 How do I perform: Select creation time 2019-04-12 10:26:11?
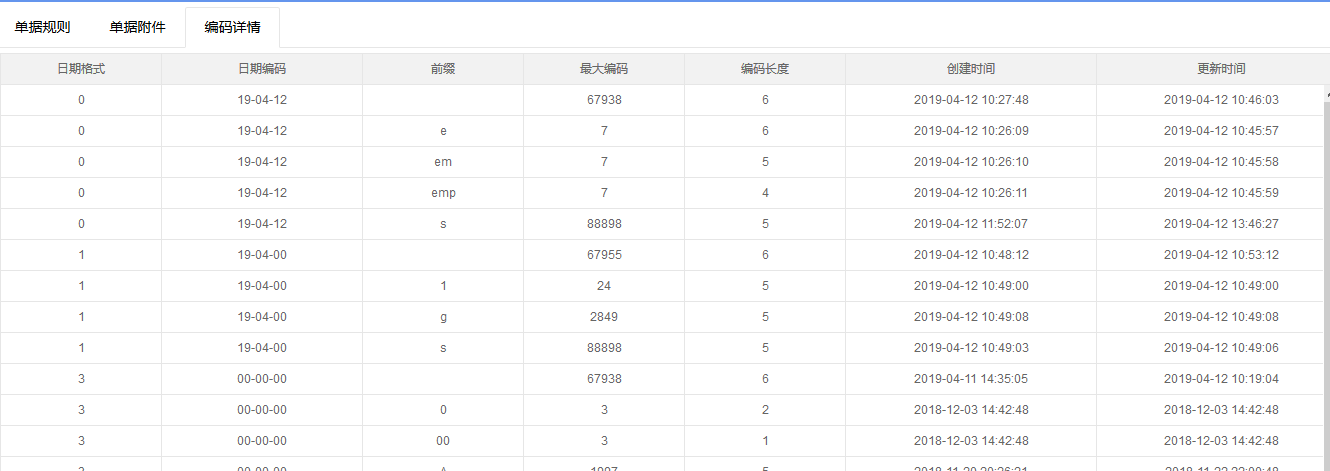(x=971, y=193)
